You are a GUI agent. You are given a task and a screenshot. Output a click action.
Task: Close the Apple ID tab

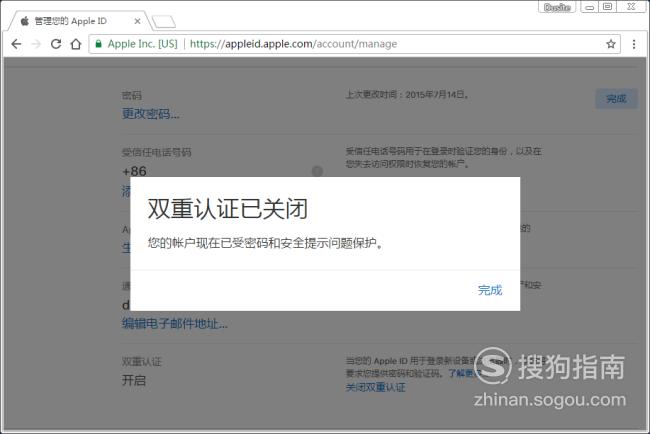click(x=138, y=21)
